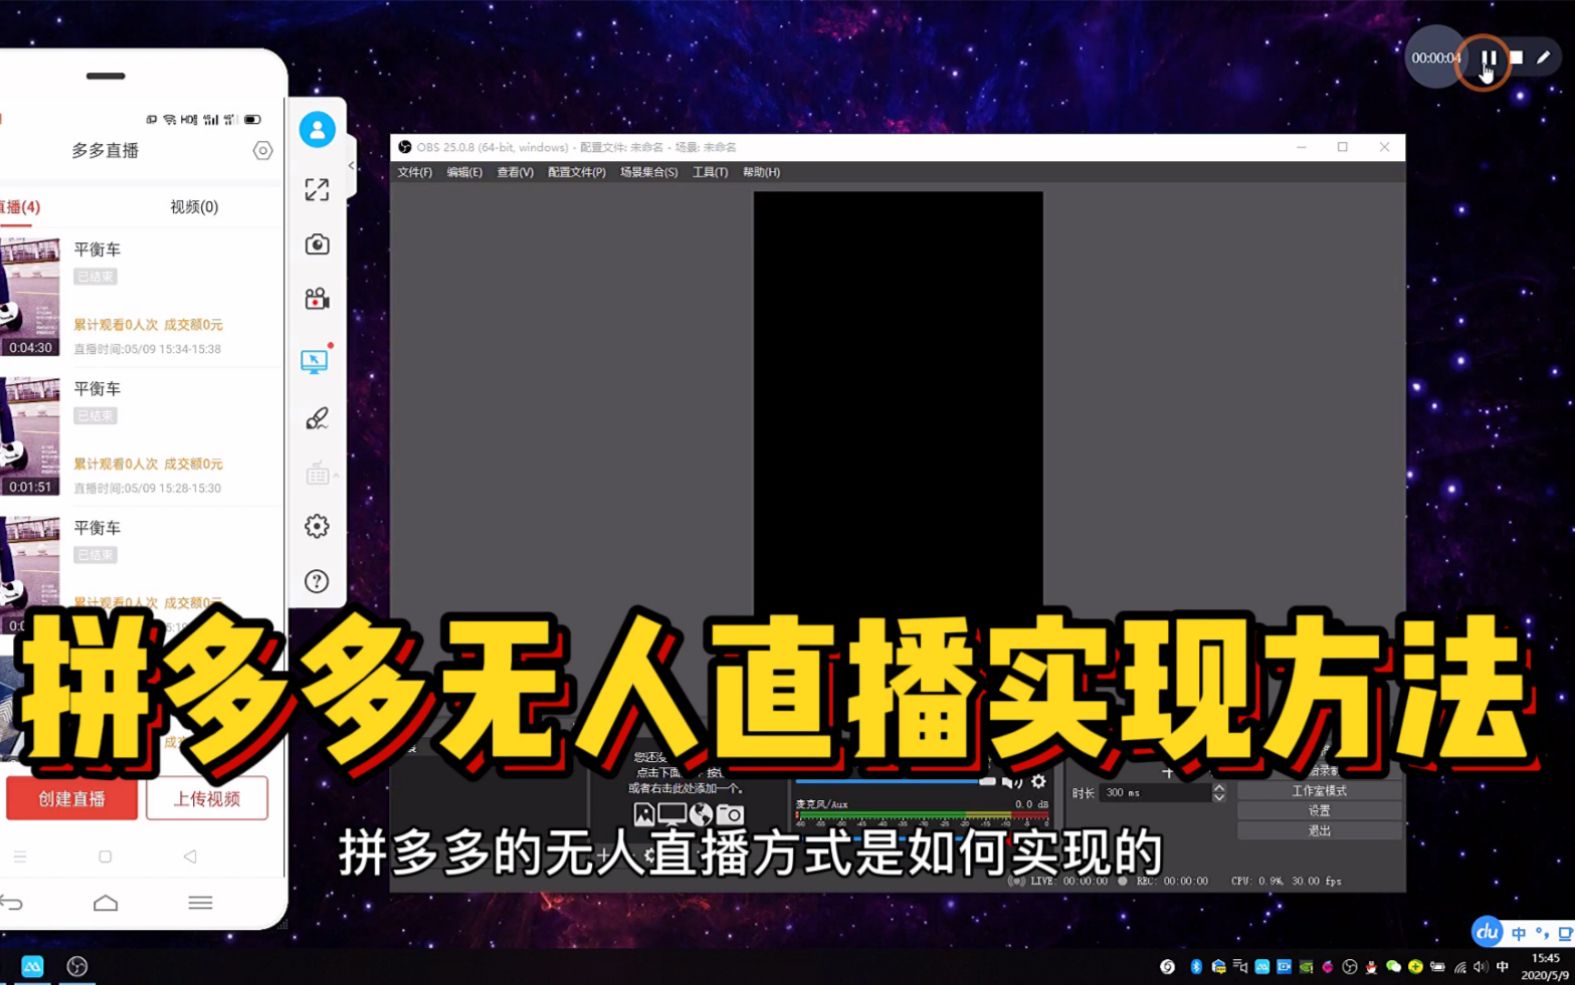Open the phone mirror app in taskbar
Image resolution: width=1575 pixels, height=985 pixels.
tap(32, 966)
